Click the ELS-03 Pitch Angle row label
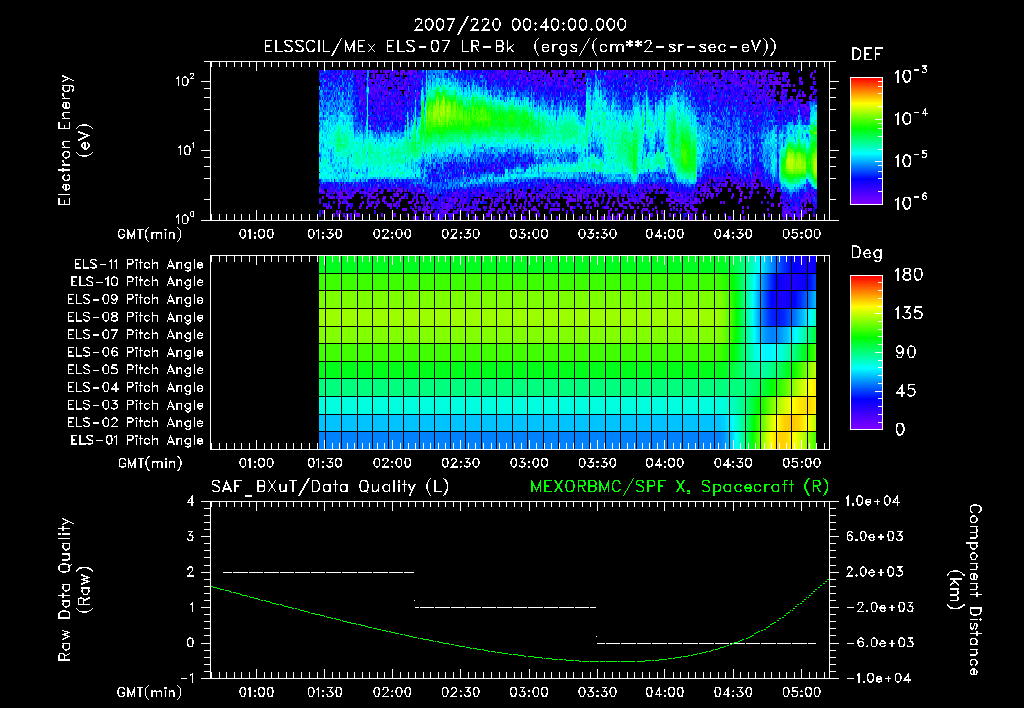This screenshot has width=1024, height=708. click(135, 406)
